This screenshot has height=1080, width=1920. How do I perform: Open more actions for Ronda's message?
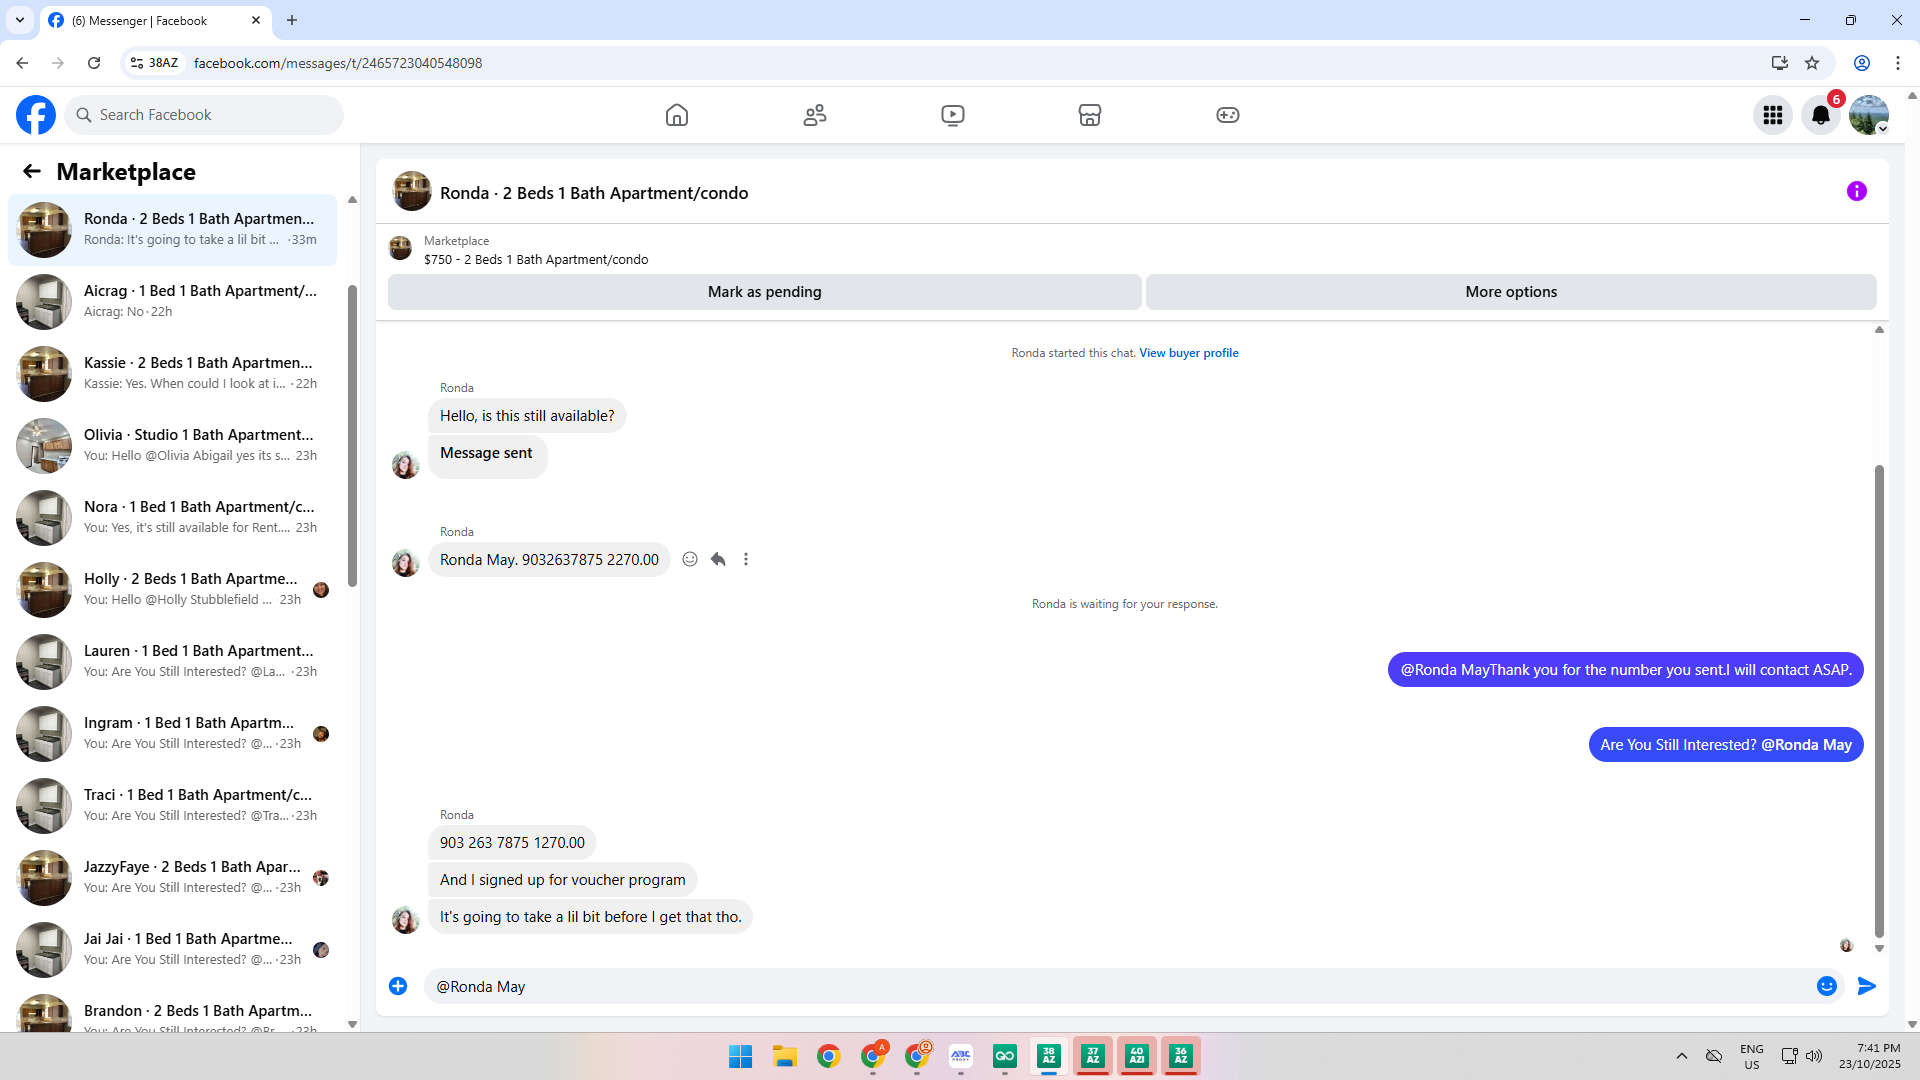pos(746,559)
